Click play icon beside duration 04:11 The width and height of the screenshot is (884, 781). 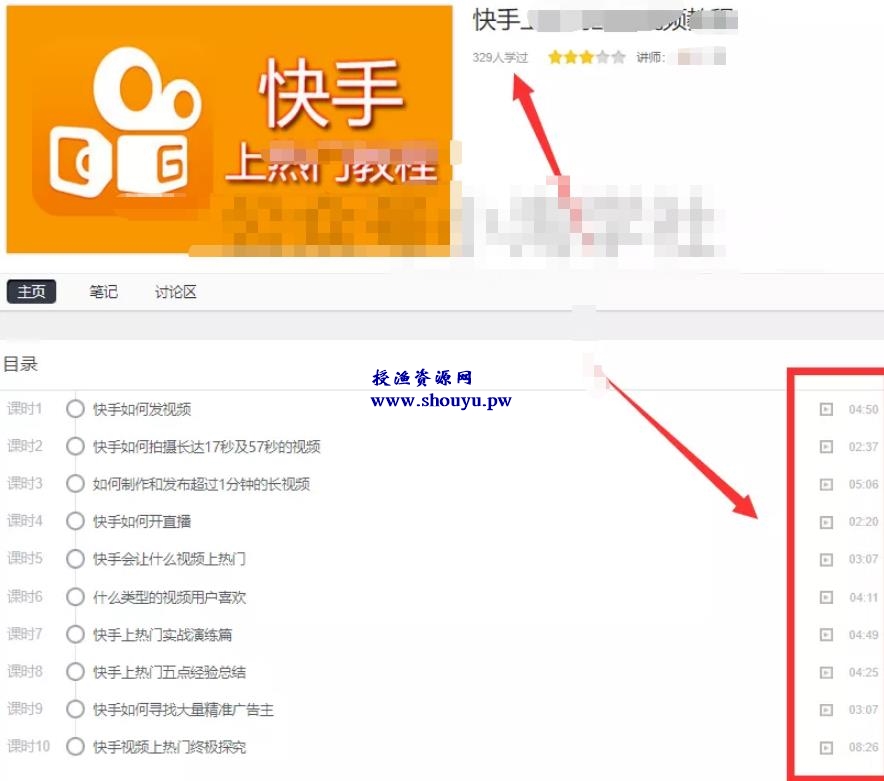click(x=826, y=597)
